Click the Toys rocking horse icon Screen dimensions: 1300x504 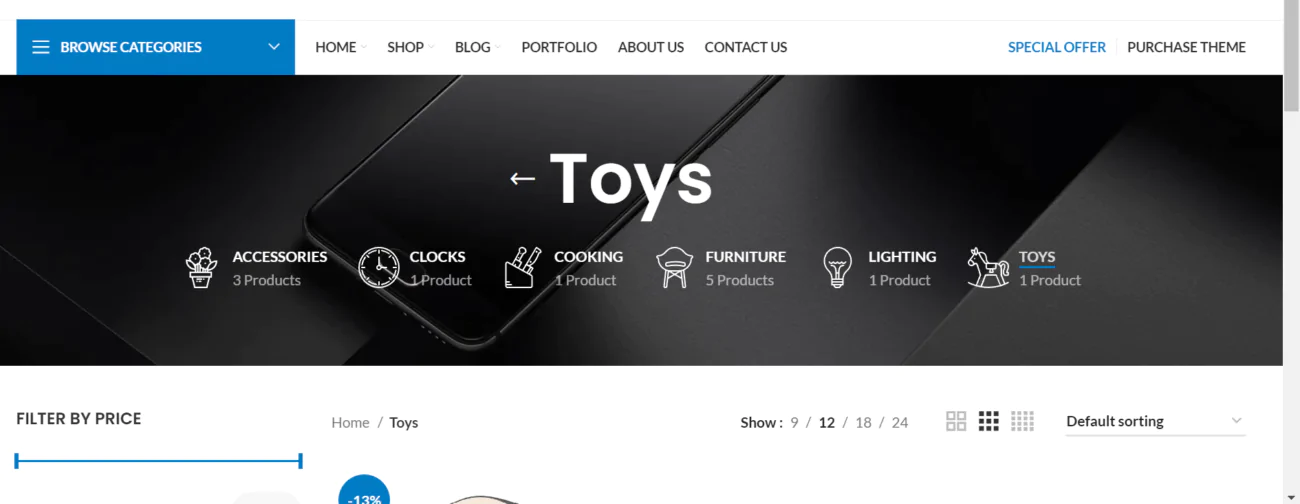point(988,268)
